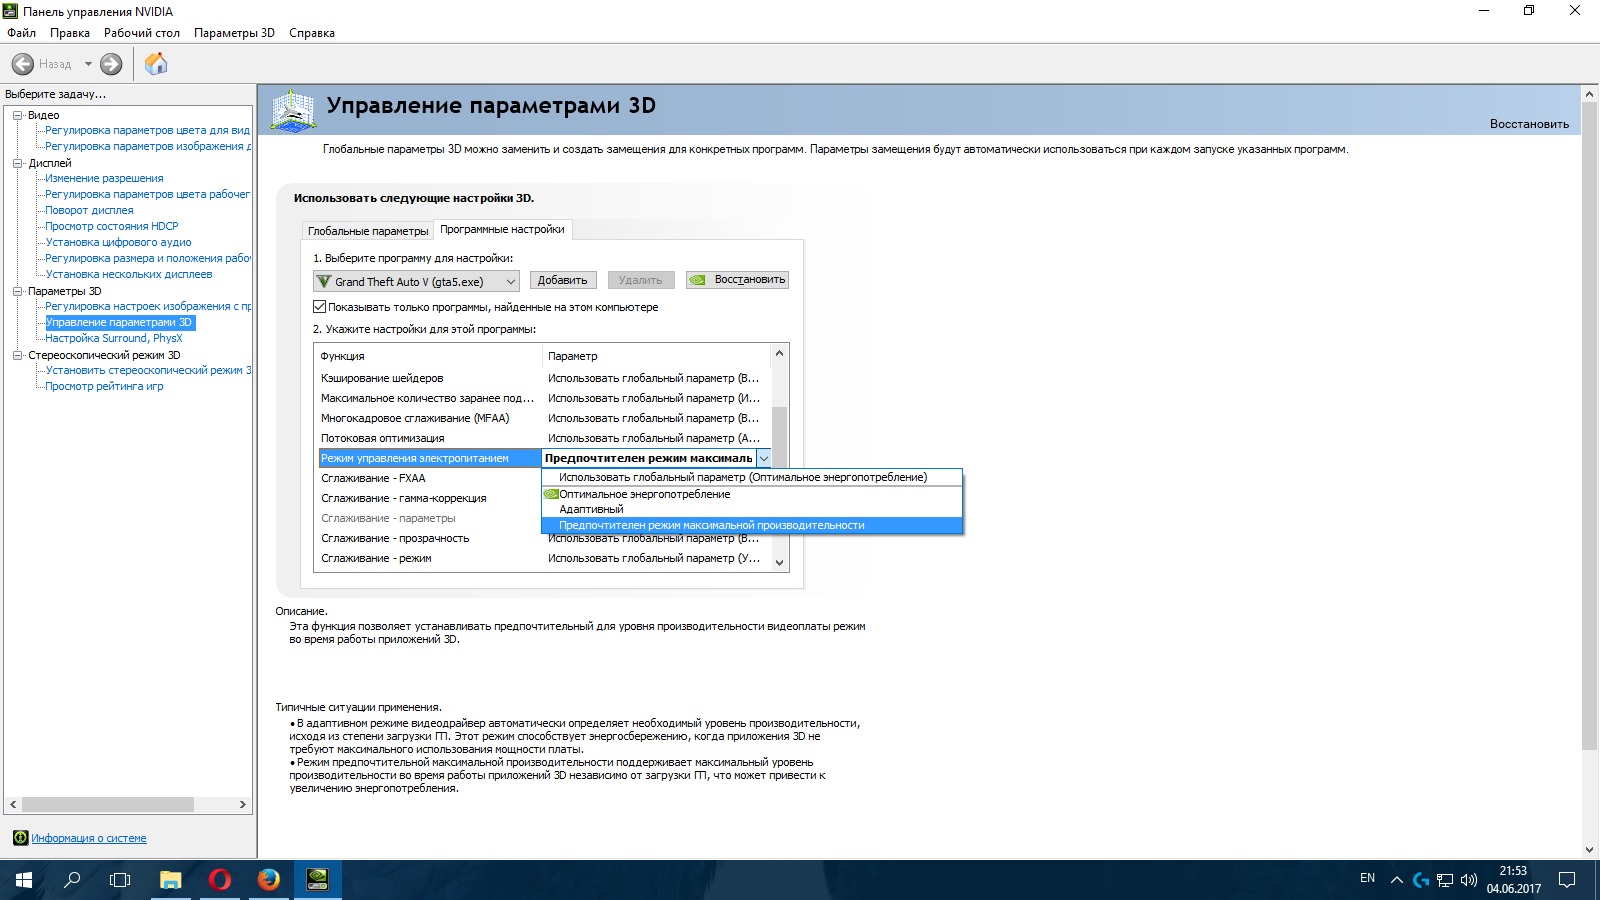Show hidden system tray icons

(1397, 880)
